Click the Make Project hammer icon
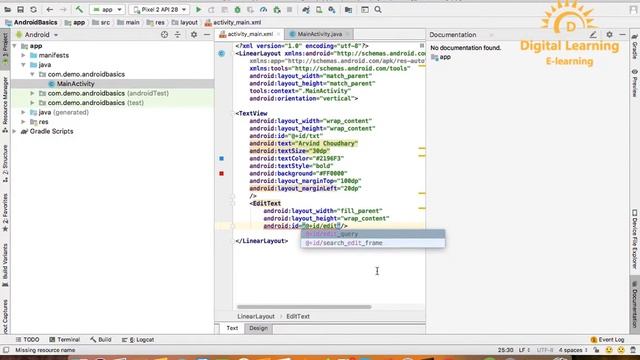The width and height of the screenshot is (640, 360). coord(79,9)
